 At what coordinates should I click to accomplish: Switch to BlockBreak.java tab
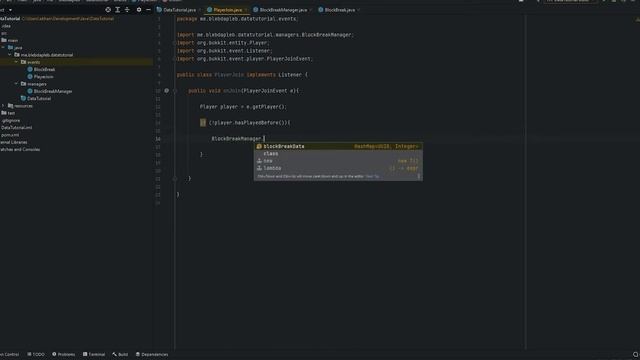(x=340, y=10)
